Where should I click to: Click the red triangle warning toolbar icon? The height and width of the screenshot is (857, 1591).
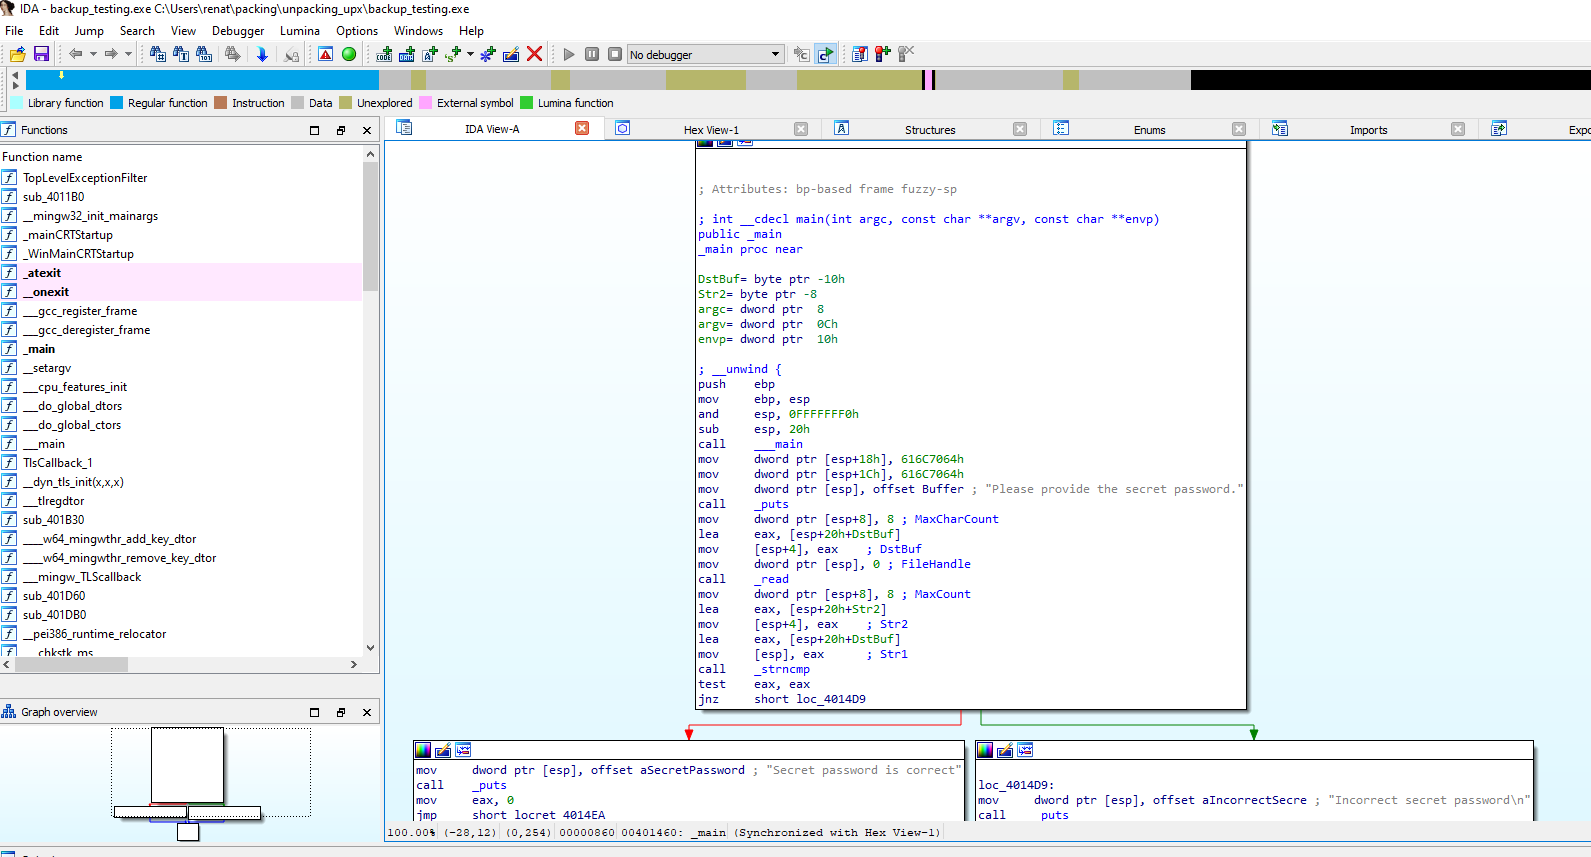click(326, 54)
